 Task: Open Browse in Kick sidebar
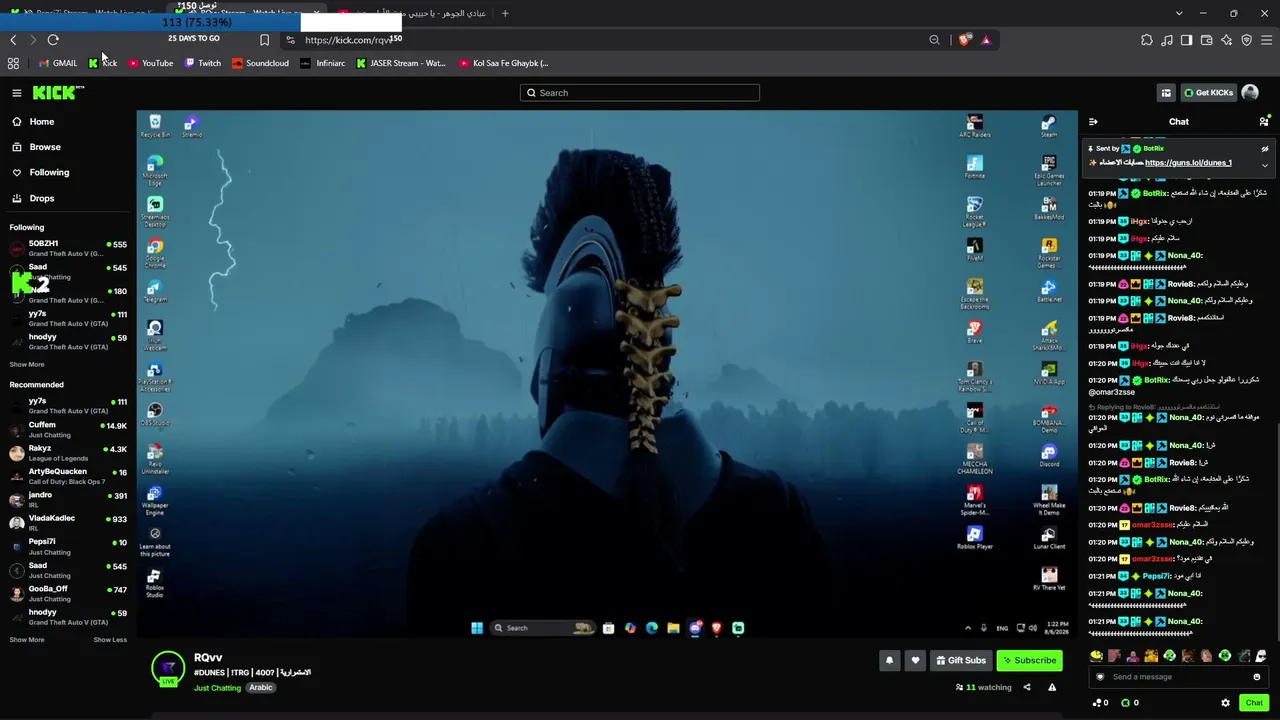coord(44,147)
